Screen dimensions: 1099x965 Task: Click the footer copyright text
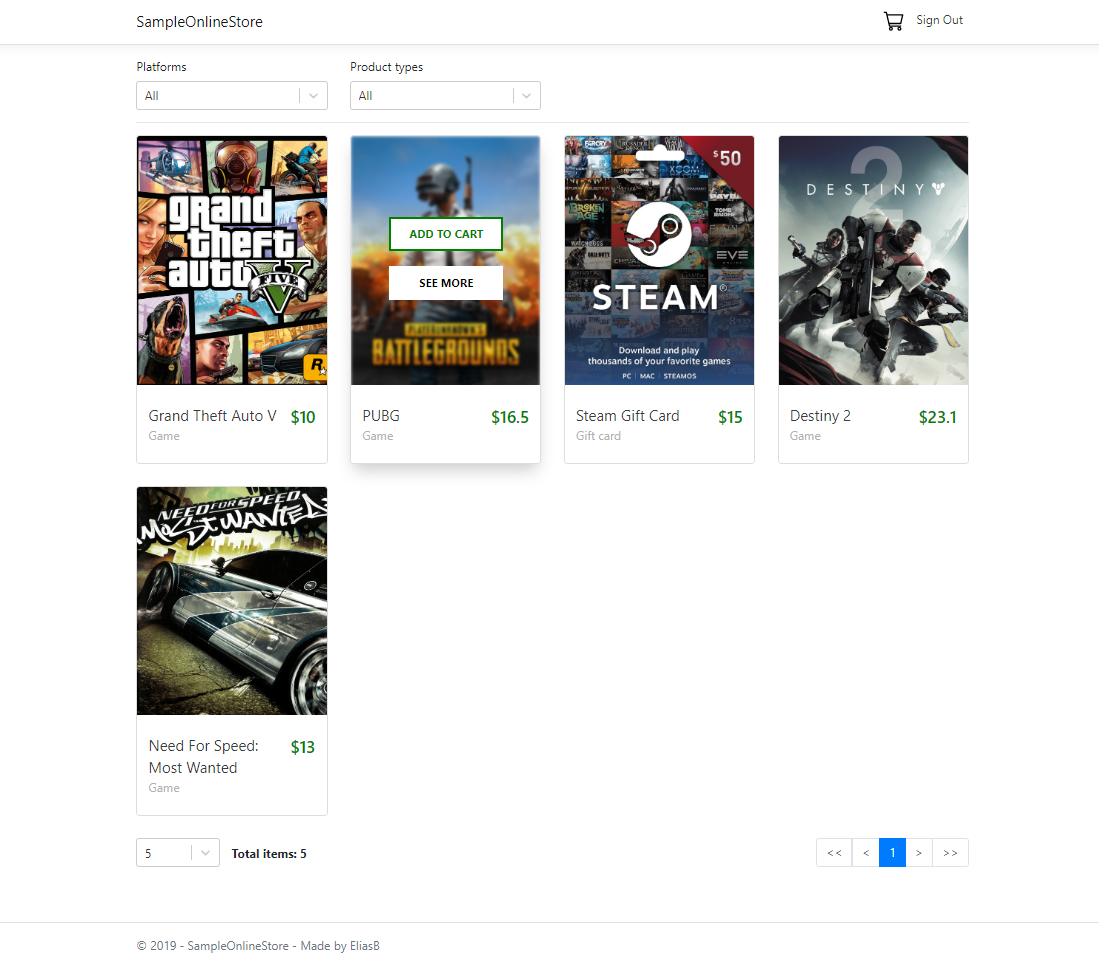tap(258, 945)
